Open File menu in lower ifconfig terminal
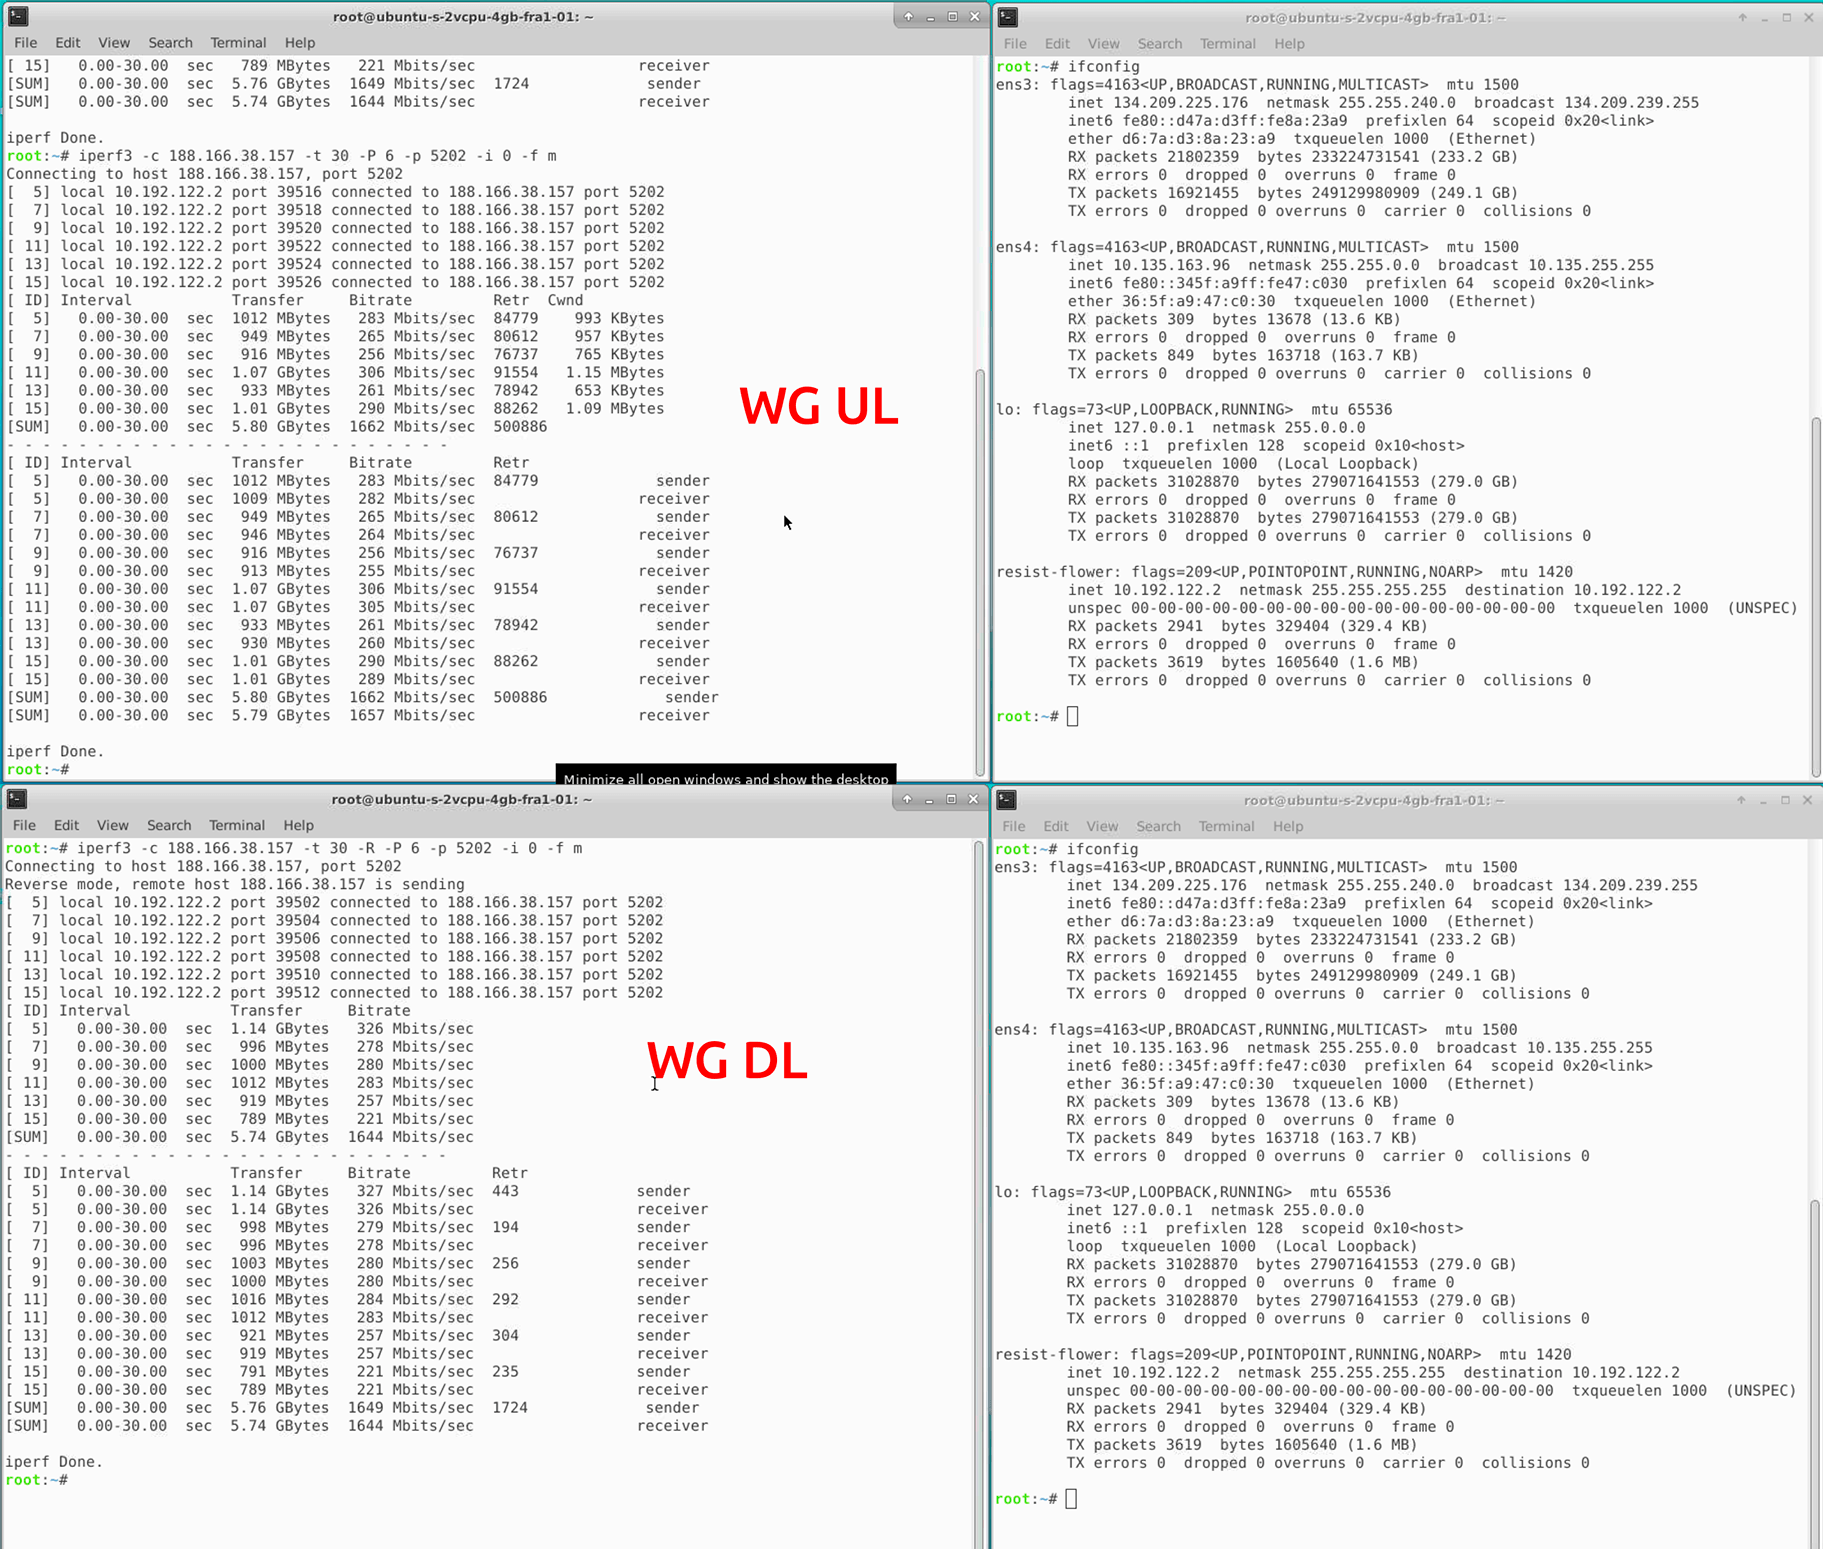Screen dimensions: 1823x1549 click(x=1014, y=826)
